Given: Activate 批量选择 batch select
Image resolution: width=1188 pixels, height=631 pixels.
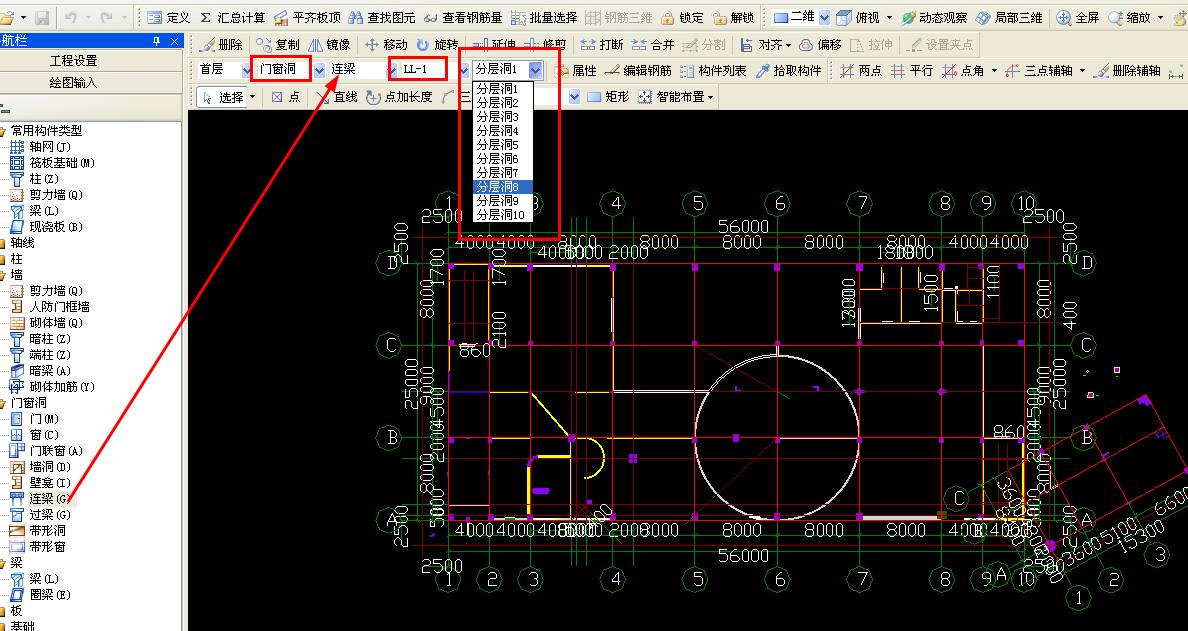Looking at the screenshot, I should pyautogui.click(x=544, y=17).
